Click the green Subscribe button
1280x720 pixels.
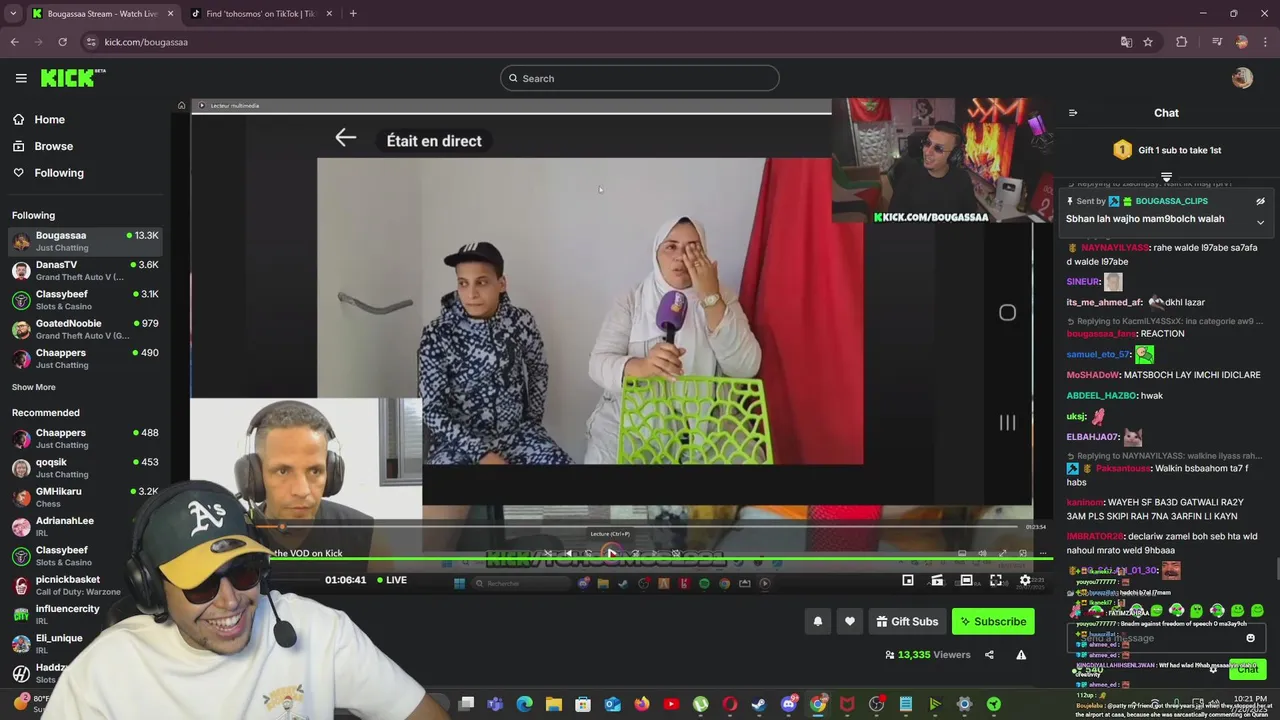click(x=993, y=622)
